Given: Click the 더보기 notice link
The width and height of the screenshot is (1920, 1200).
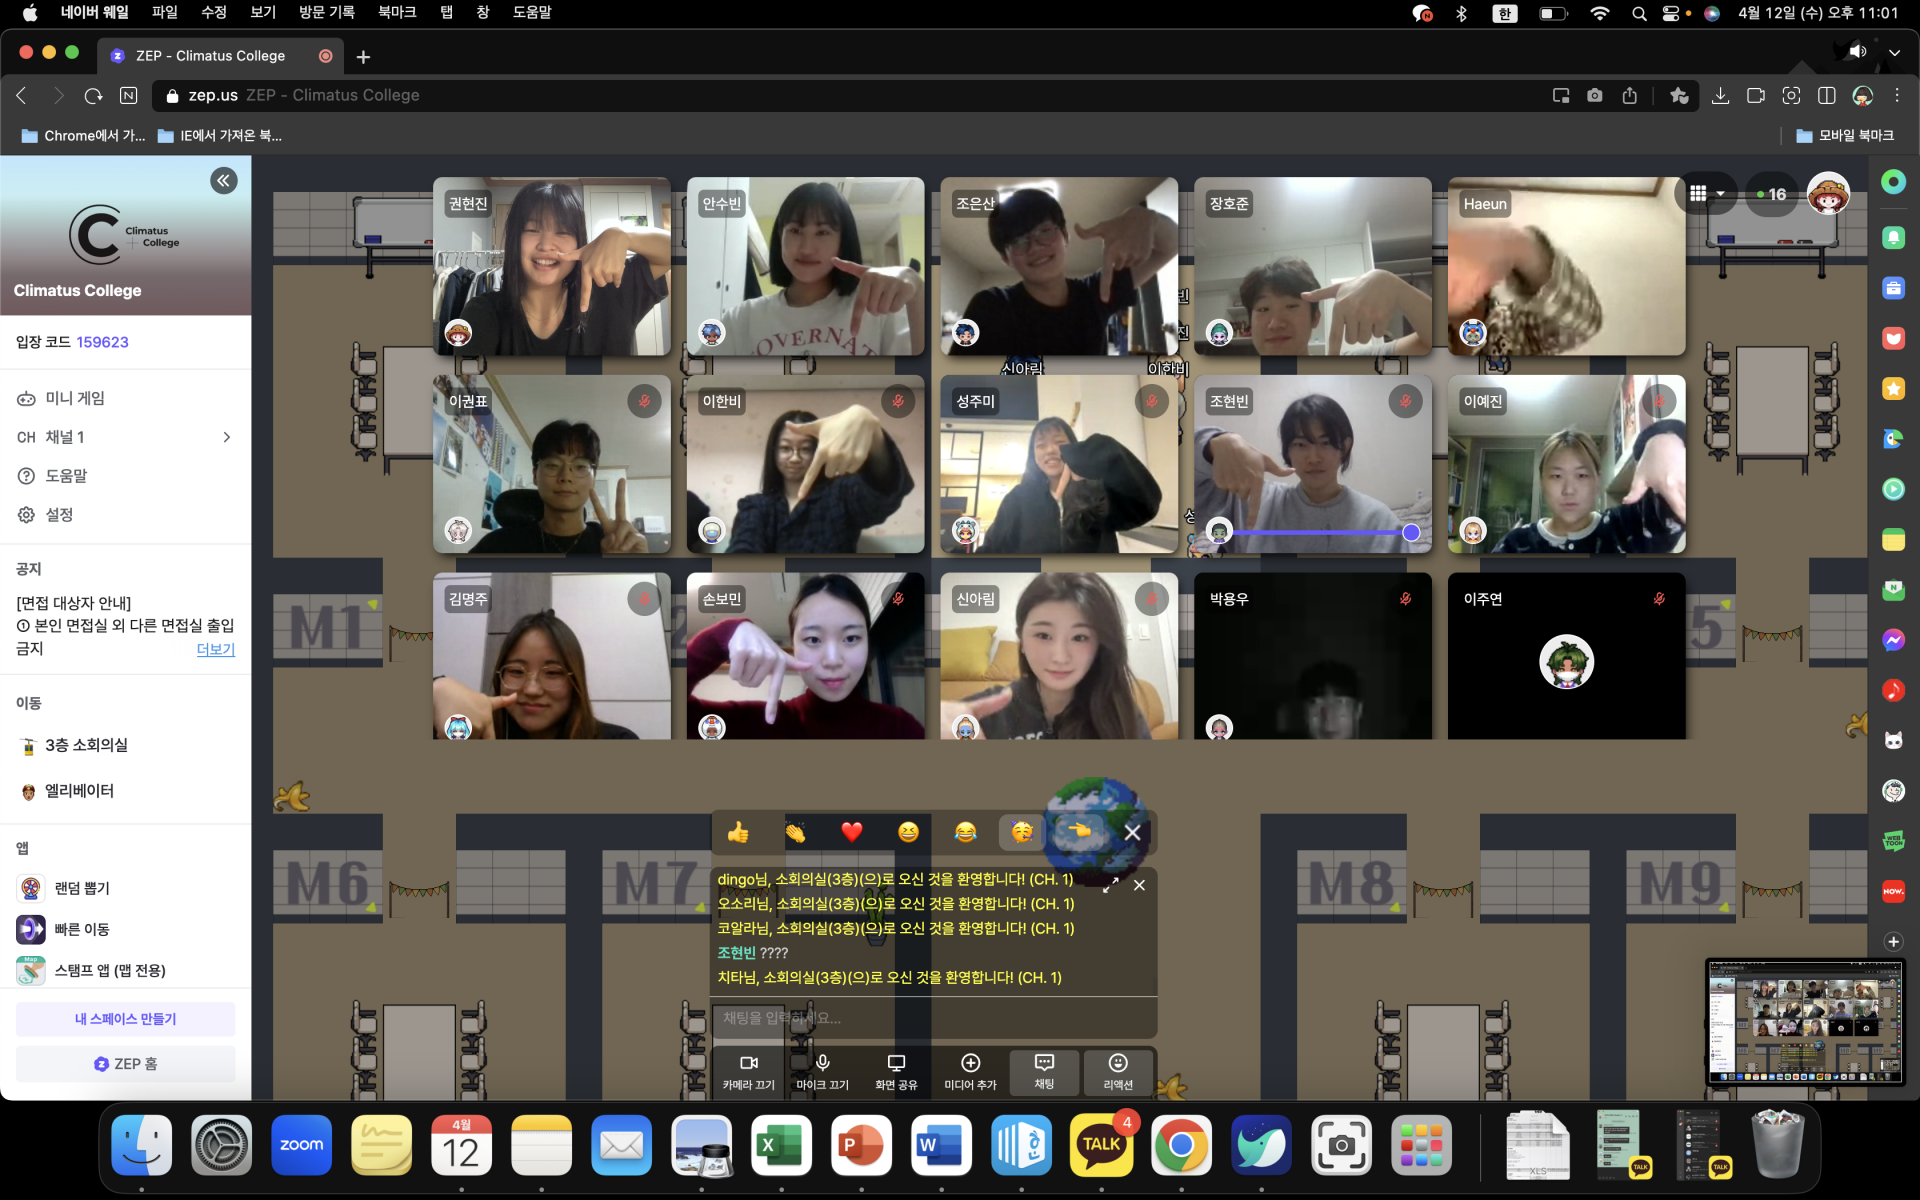Looking at the screenshot, I should point(215,649).
